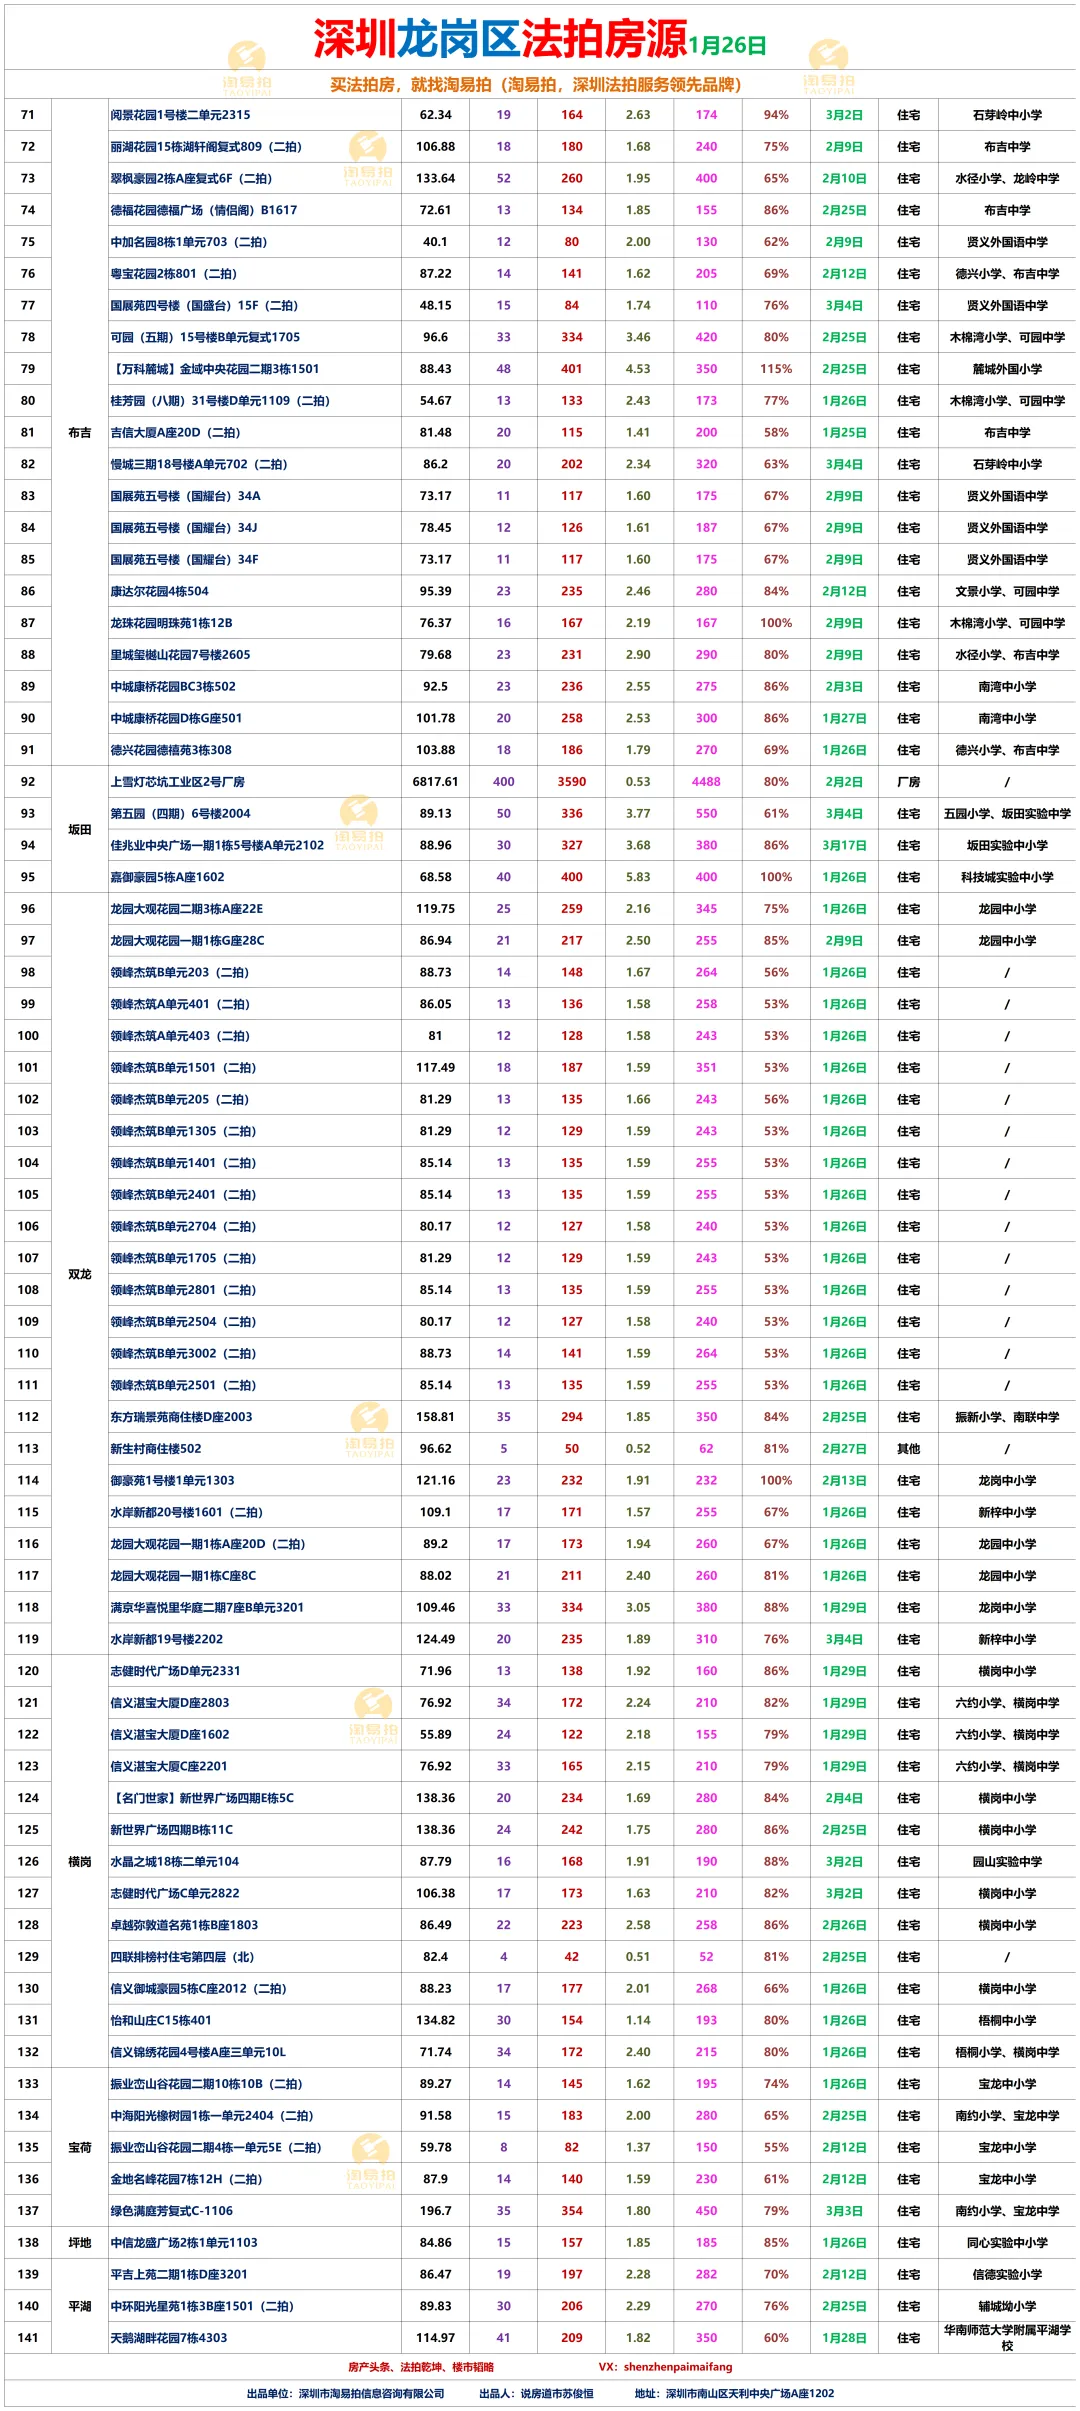
Task: Select listing 中环阳光星苑1栋3B座1501
Action: coord(201,2306)
